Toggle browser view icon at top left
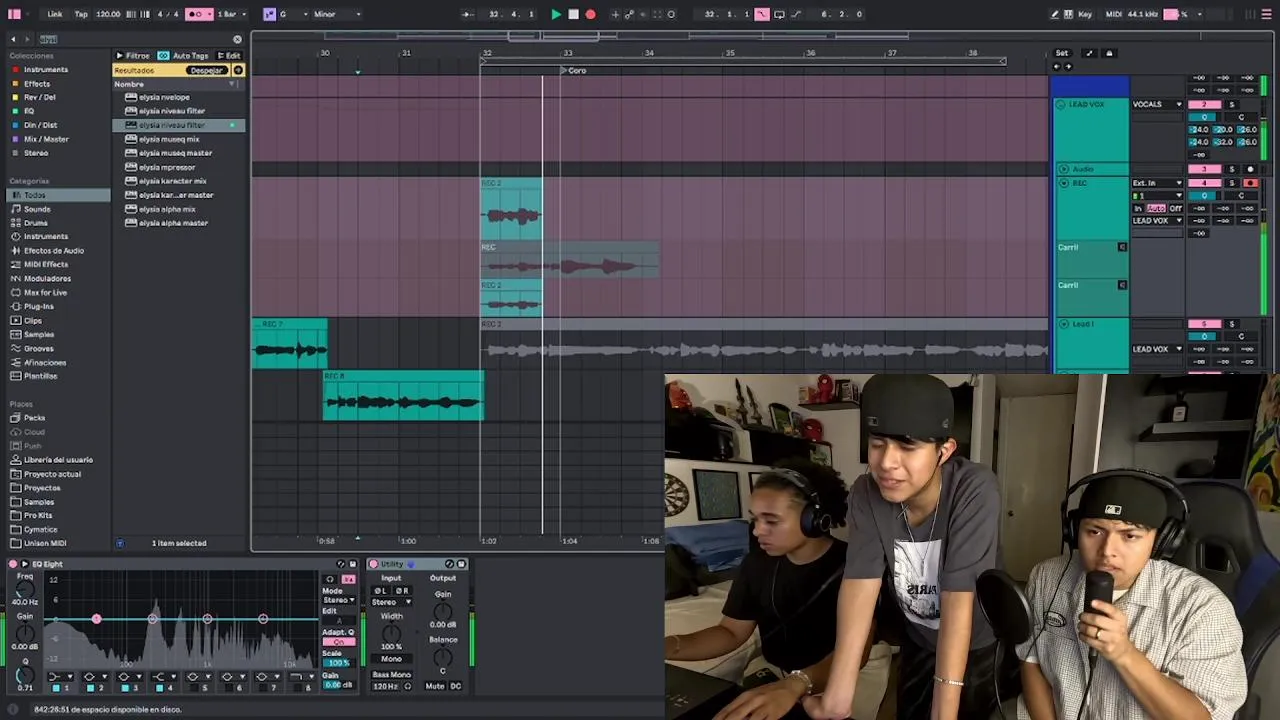 click(x=15, y=14)
